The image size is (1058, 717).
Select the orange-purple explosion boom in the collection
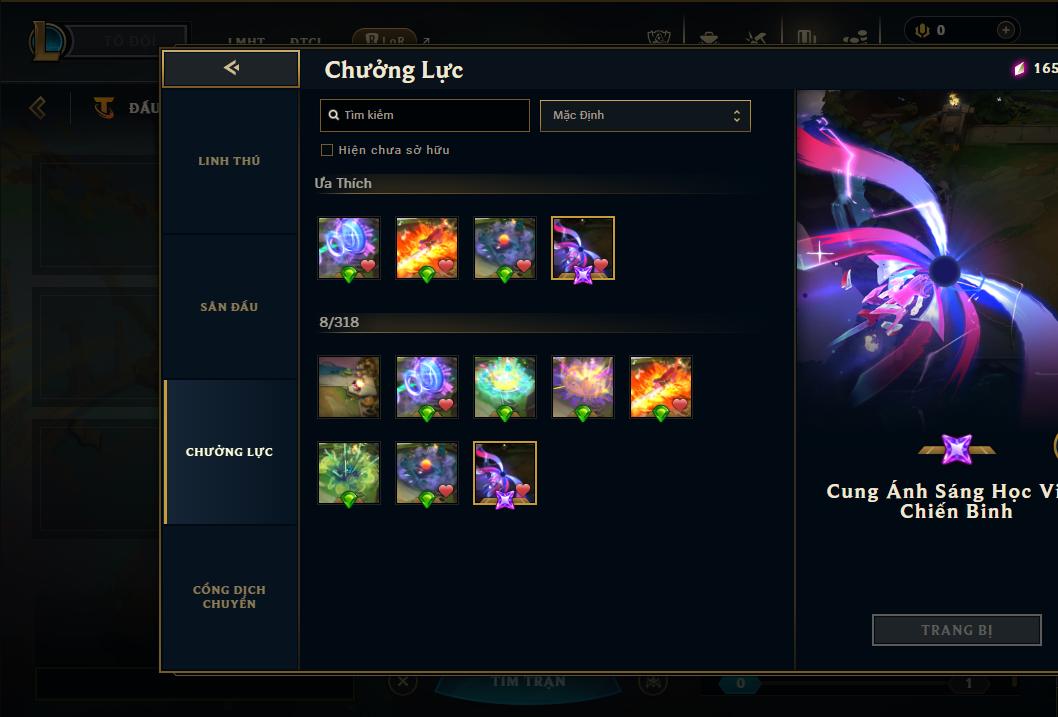[x=583, y=387]
